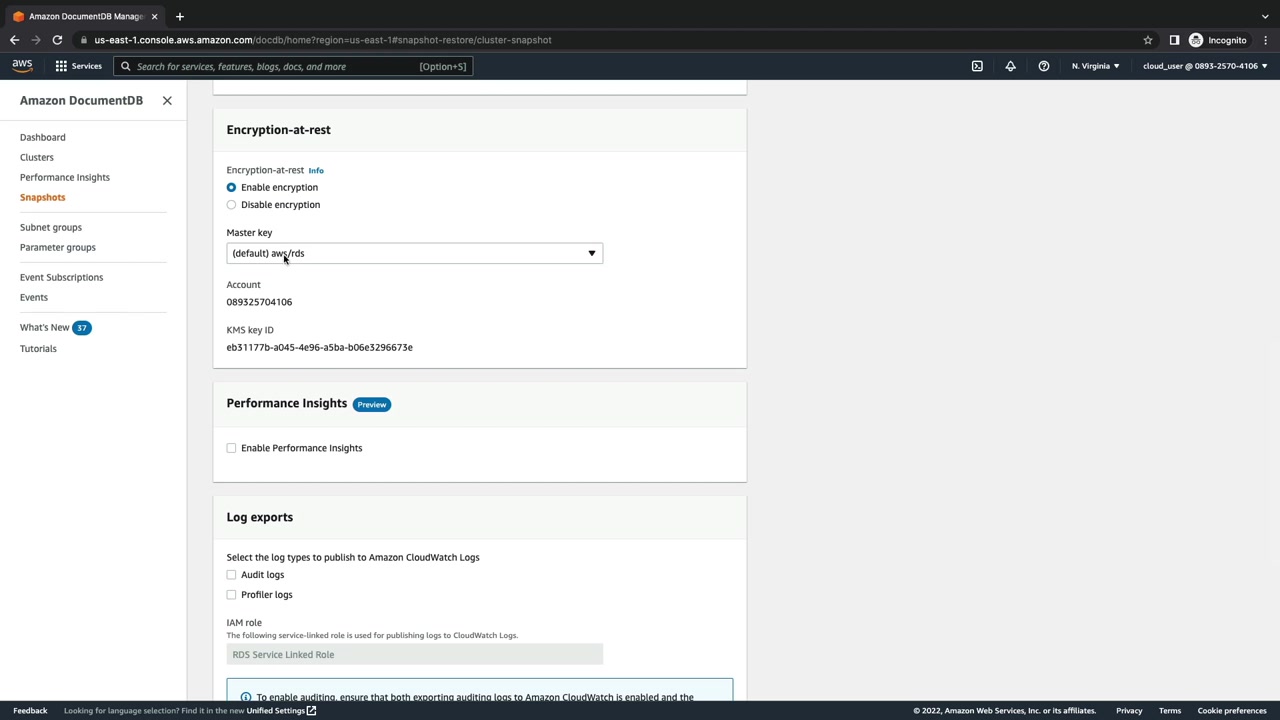Select Disable encryption radio button
Image resolution: width=1280 pixels, height=720 pixels.
(x=231, y=205)
